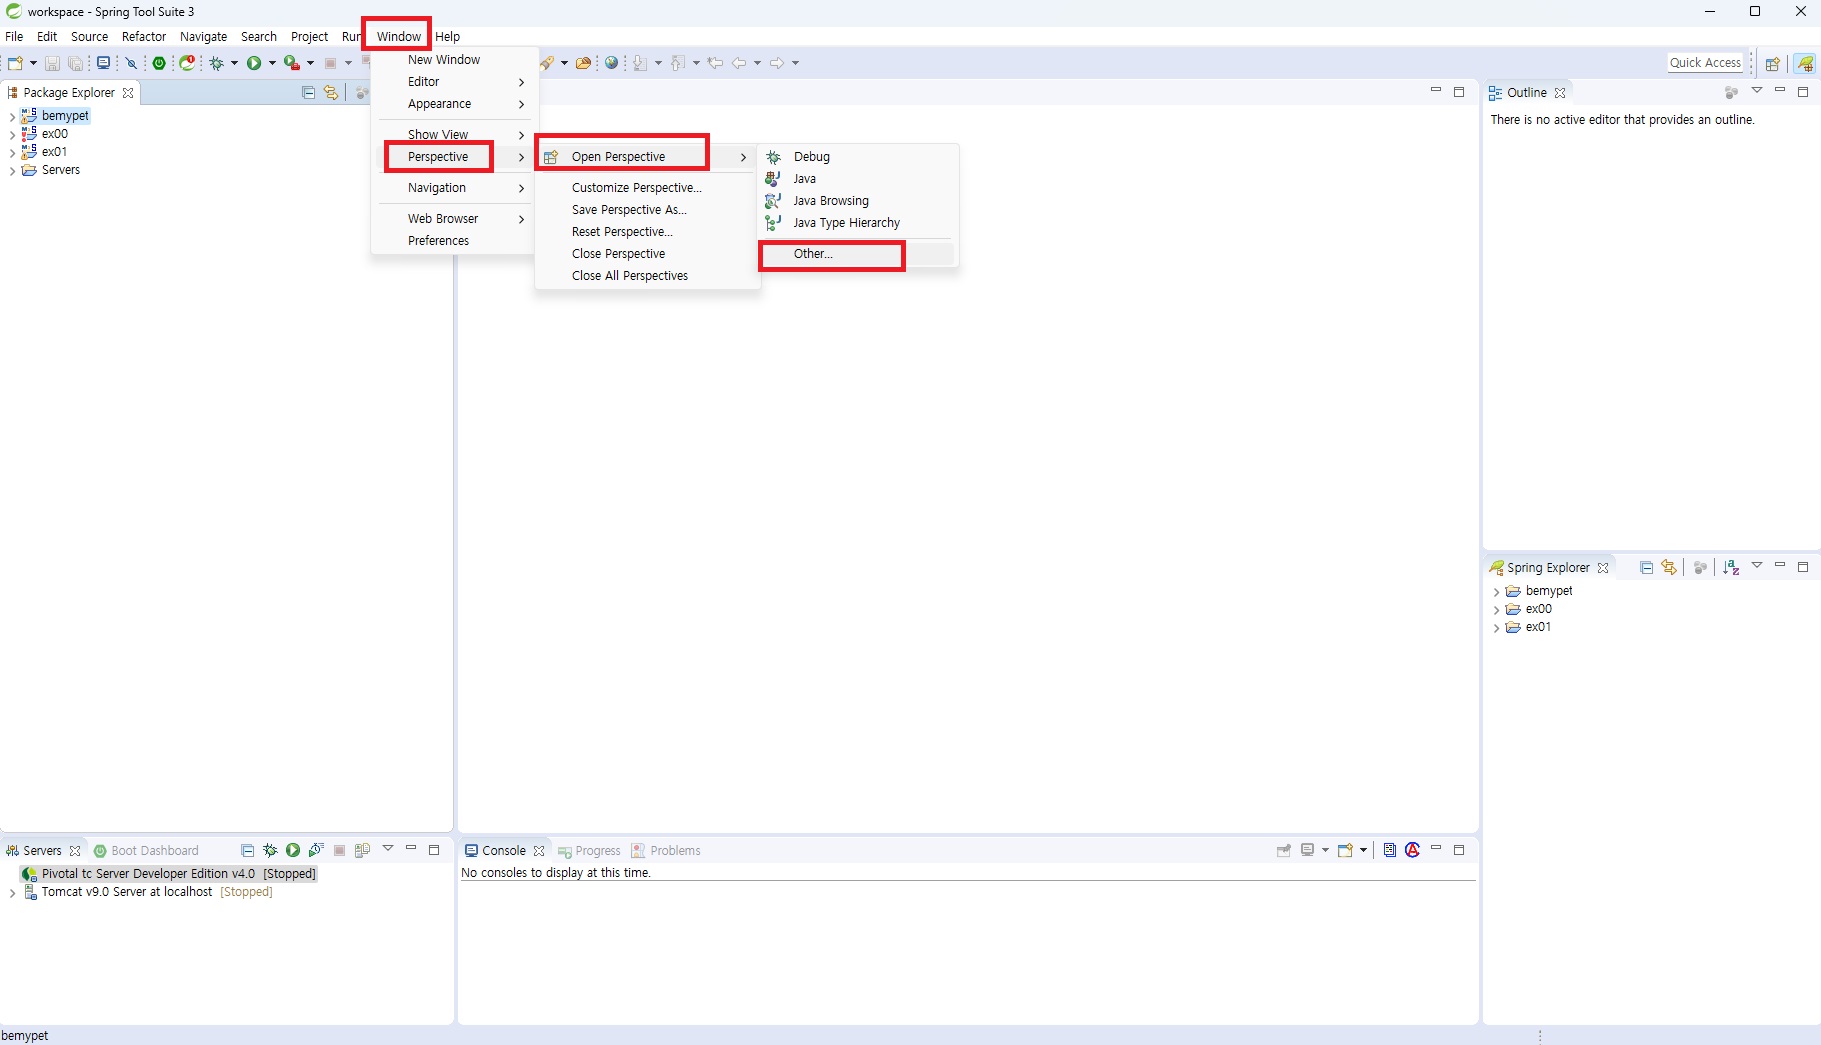Click the Quick Access search field
The height and width of the screenshot is (1045, 1821).
pyautogui.click(x=1706, y=63)
